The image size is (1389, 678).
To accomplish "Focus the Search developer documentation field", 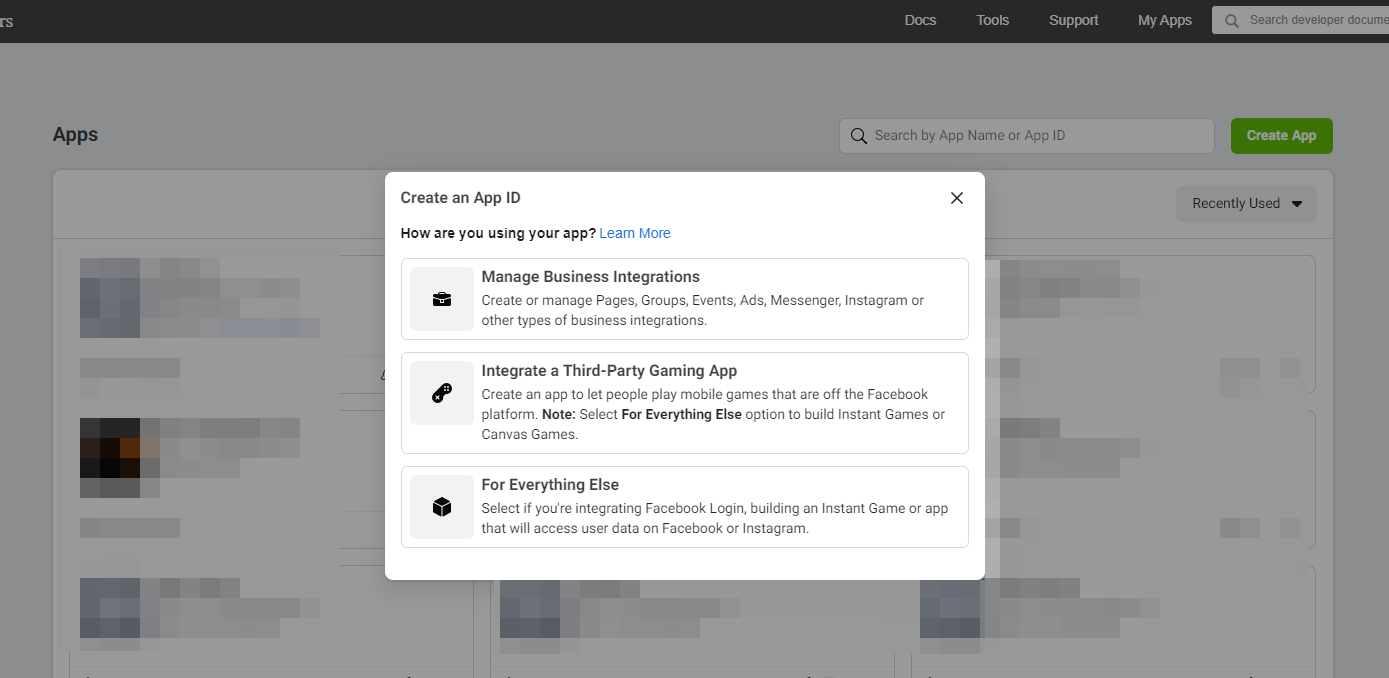I will pos(1300,20).
